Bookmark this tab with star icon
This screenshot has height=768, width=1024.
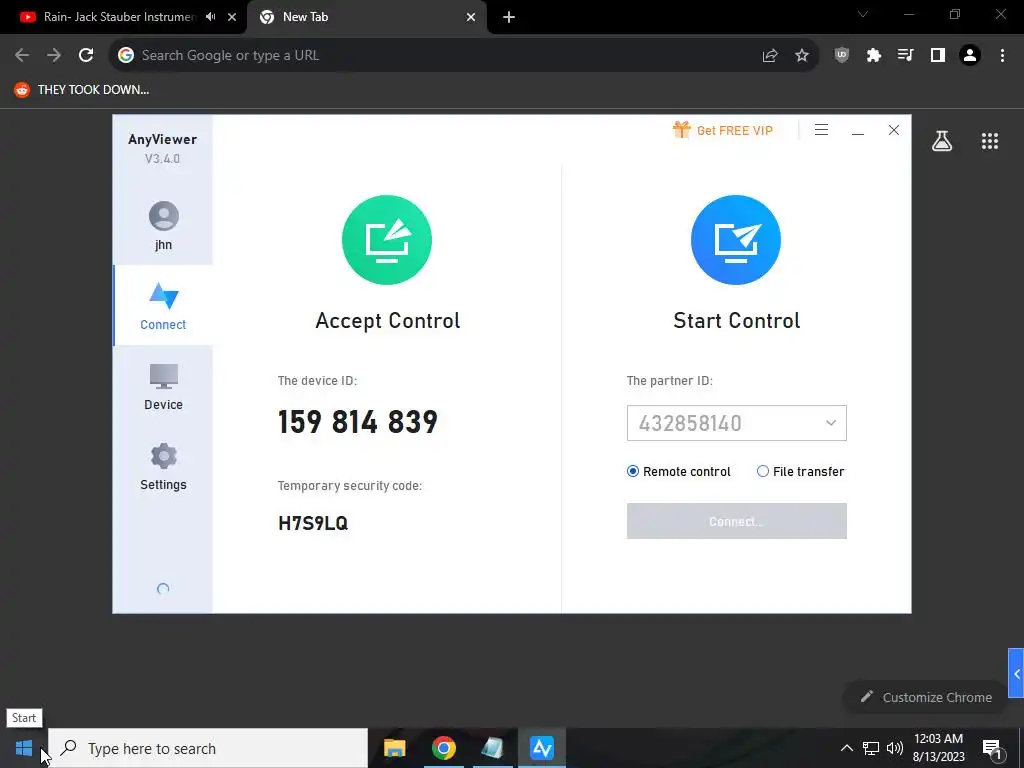pos(802,56)
